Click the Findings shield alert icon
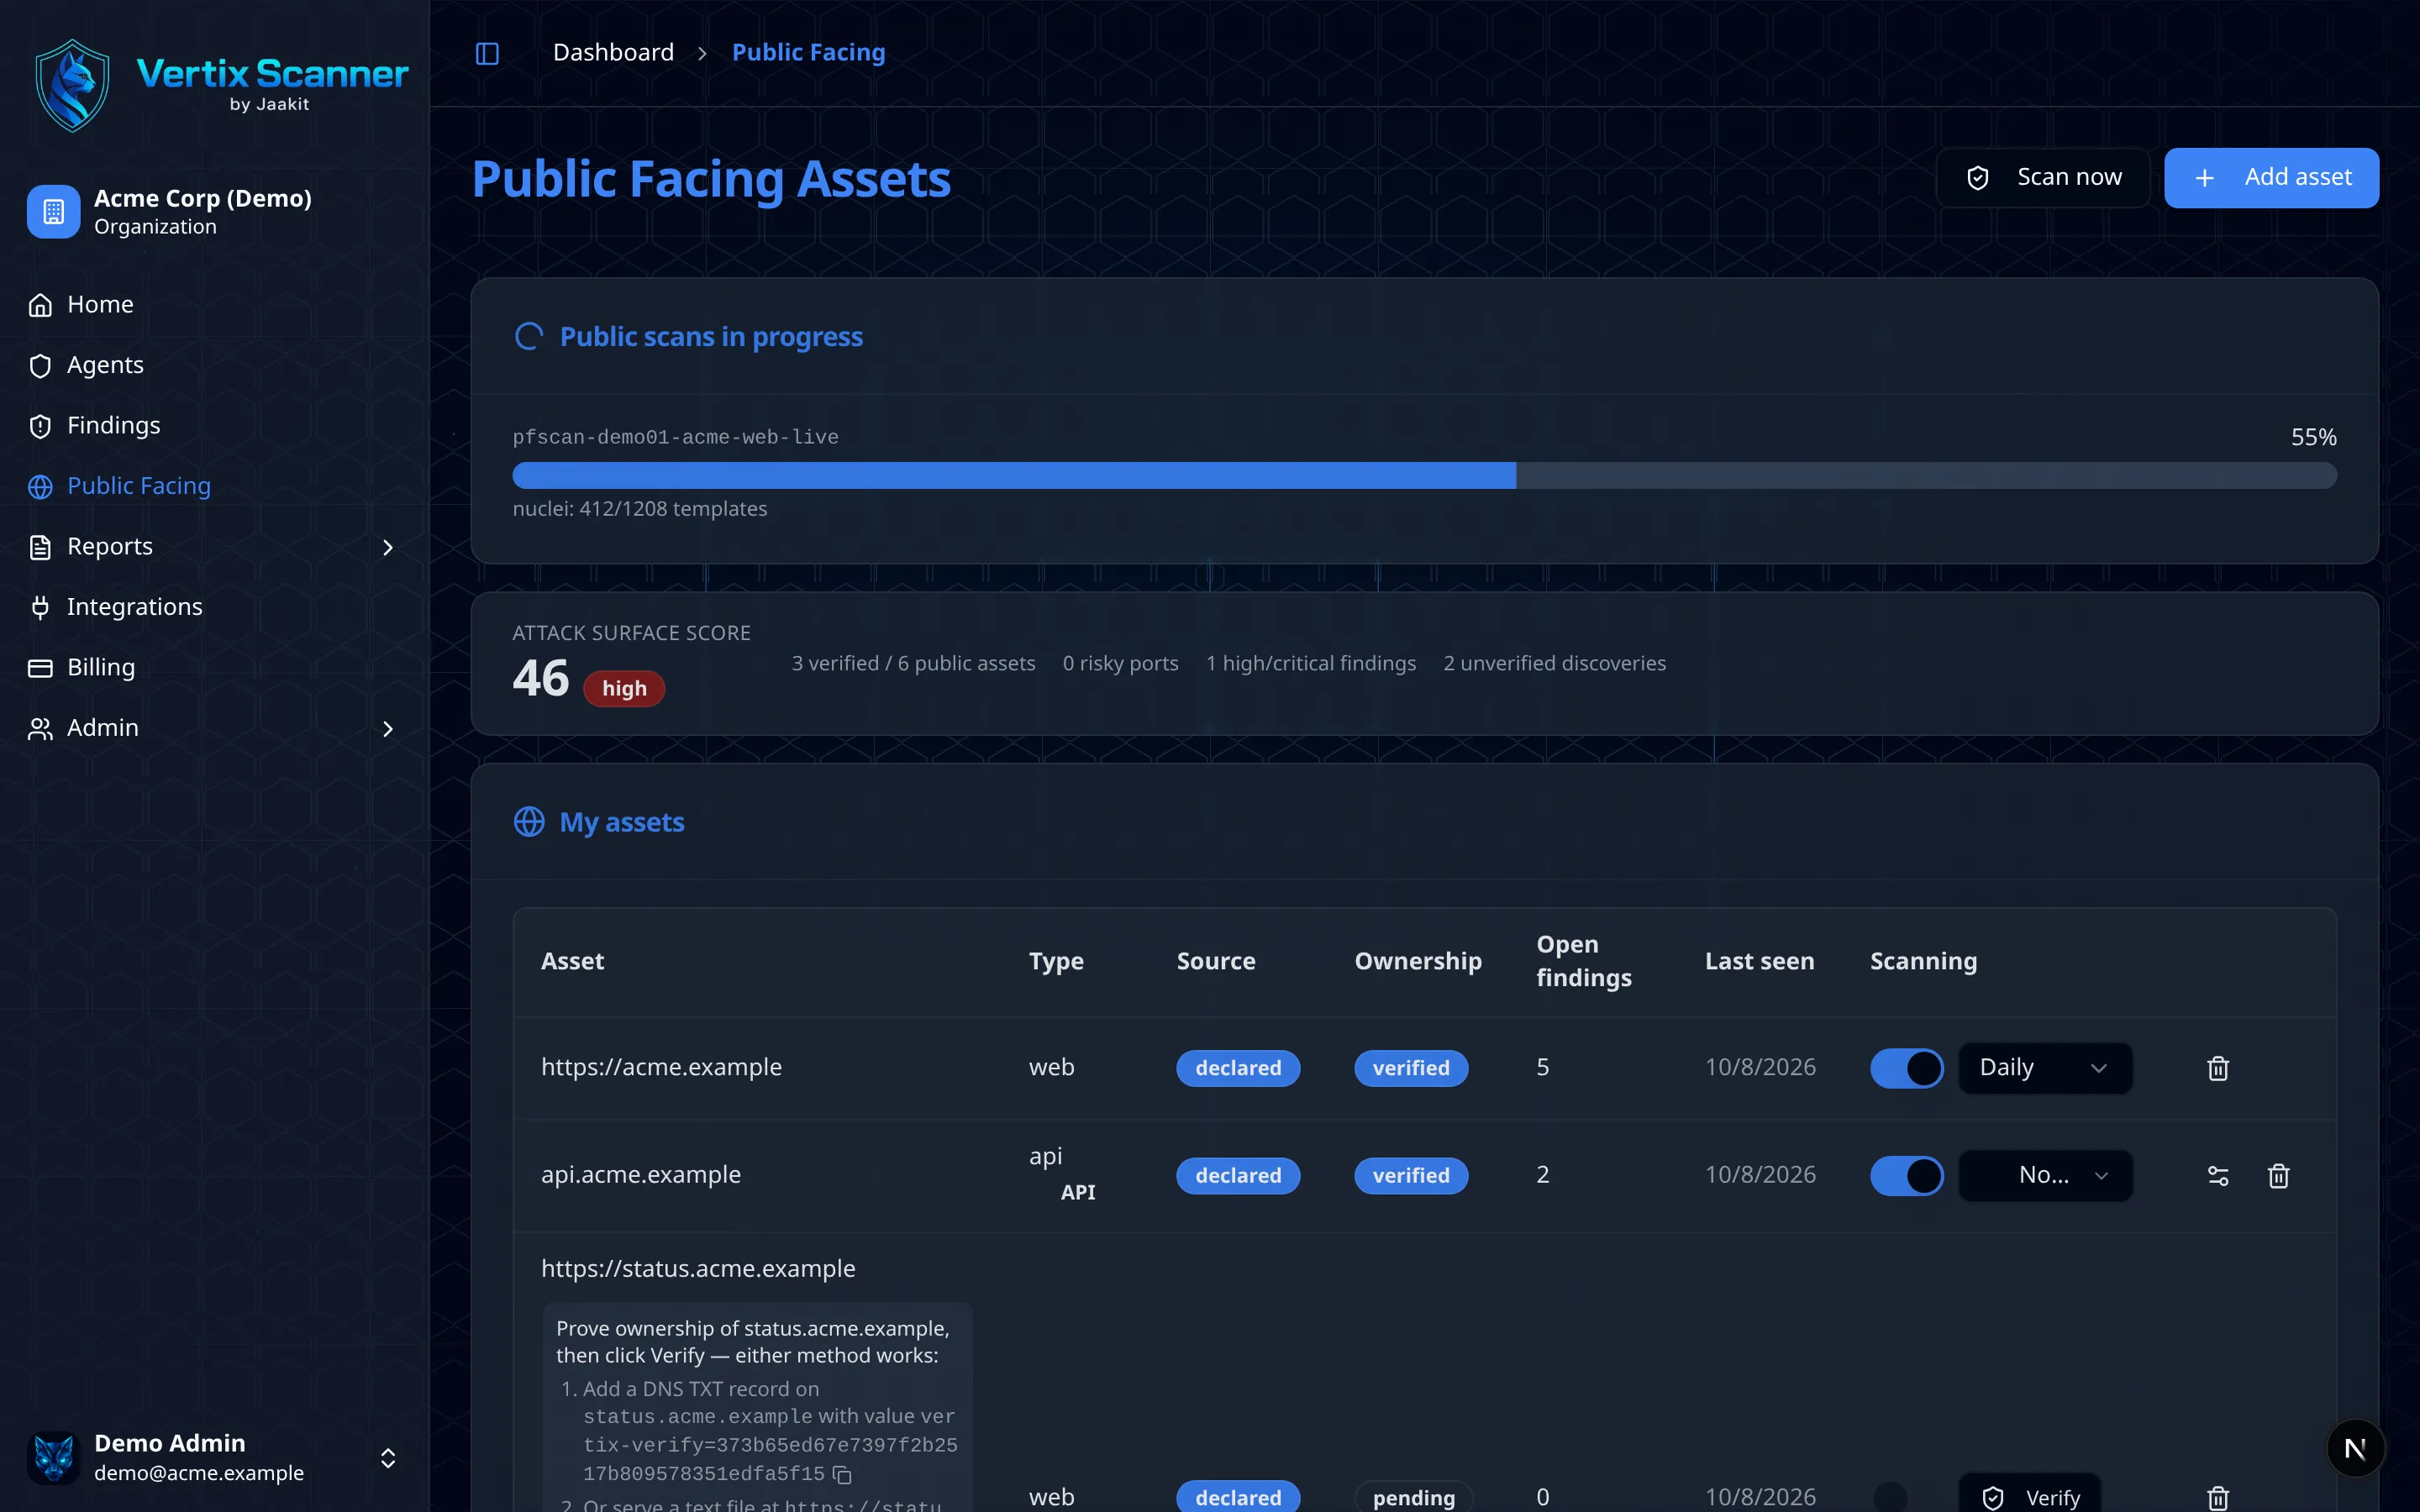Image resolution: width=2420 pixels, height=1512 pixels. 40,426
